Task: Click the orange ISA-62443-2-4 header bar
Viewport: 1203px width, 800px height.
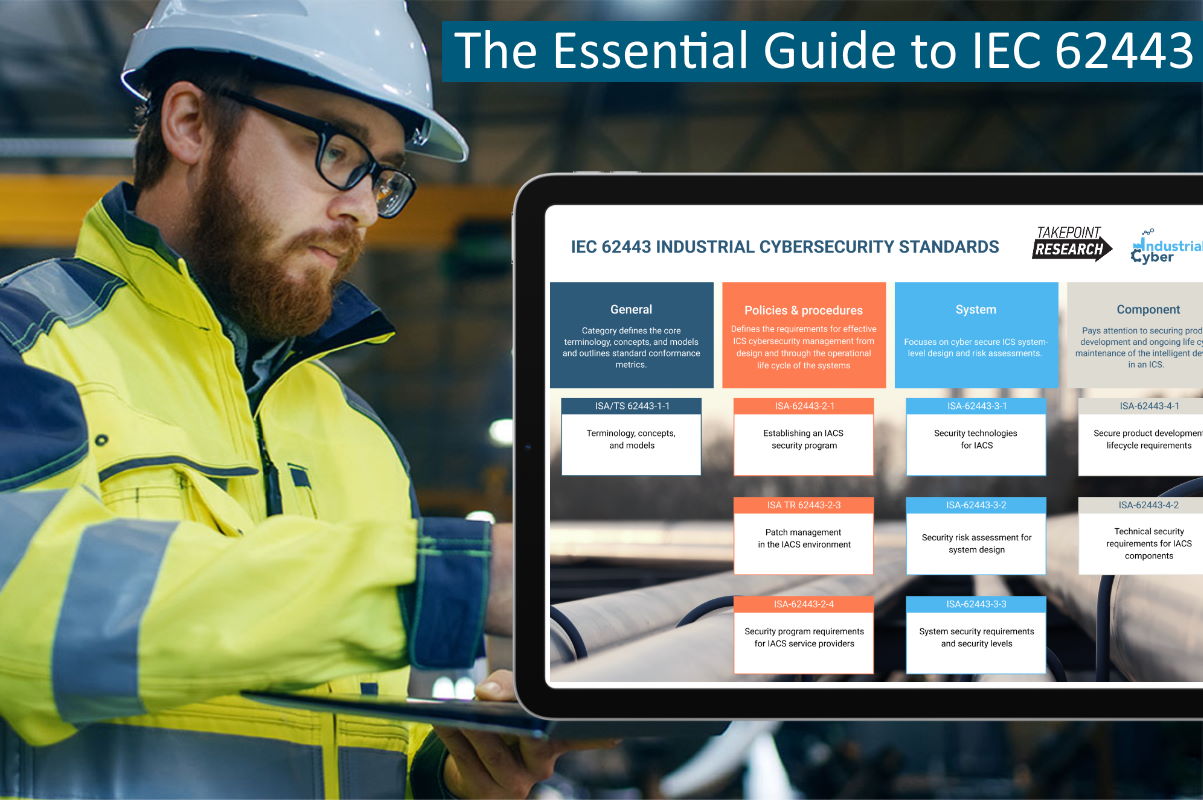Action: coord(803,604)
